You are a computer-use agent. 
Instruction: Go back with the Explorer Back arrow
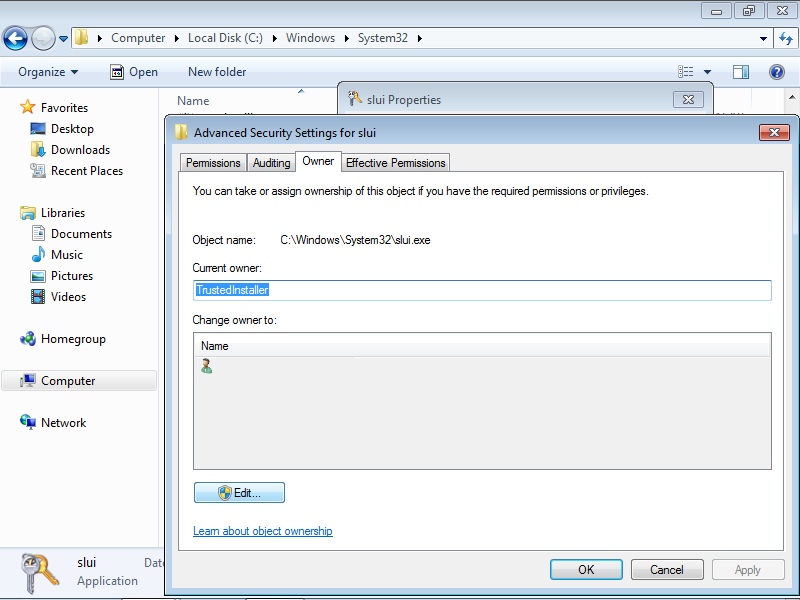[15, 38]
